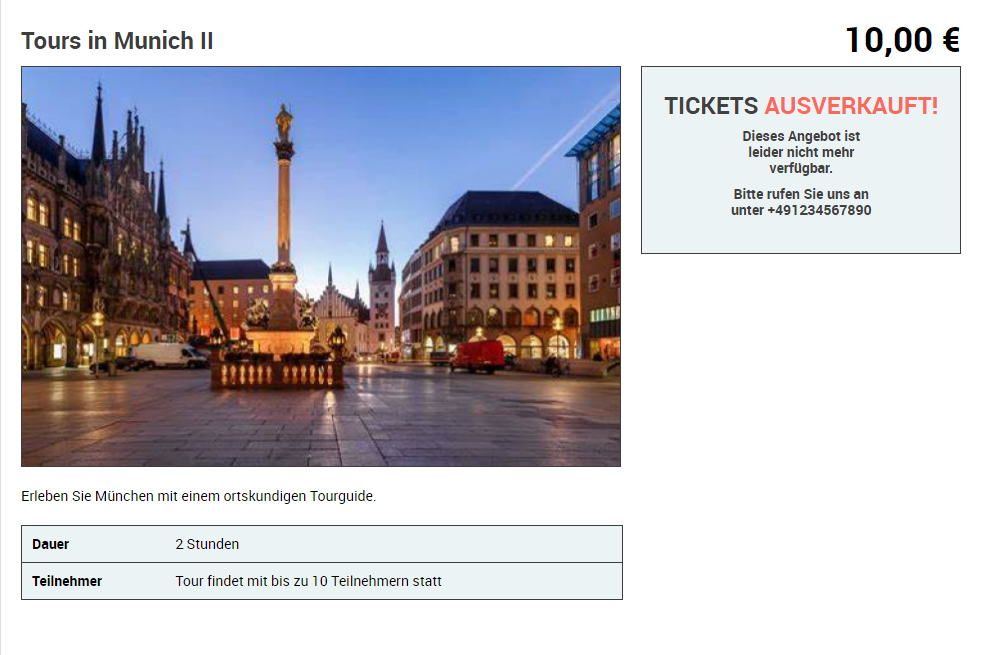Click the Tours in Munich II heading
Image resolution: width=981 pixels, height=655 pixels.
(x=118, y=41)
